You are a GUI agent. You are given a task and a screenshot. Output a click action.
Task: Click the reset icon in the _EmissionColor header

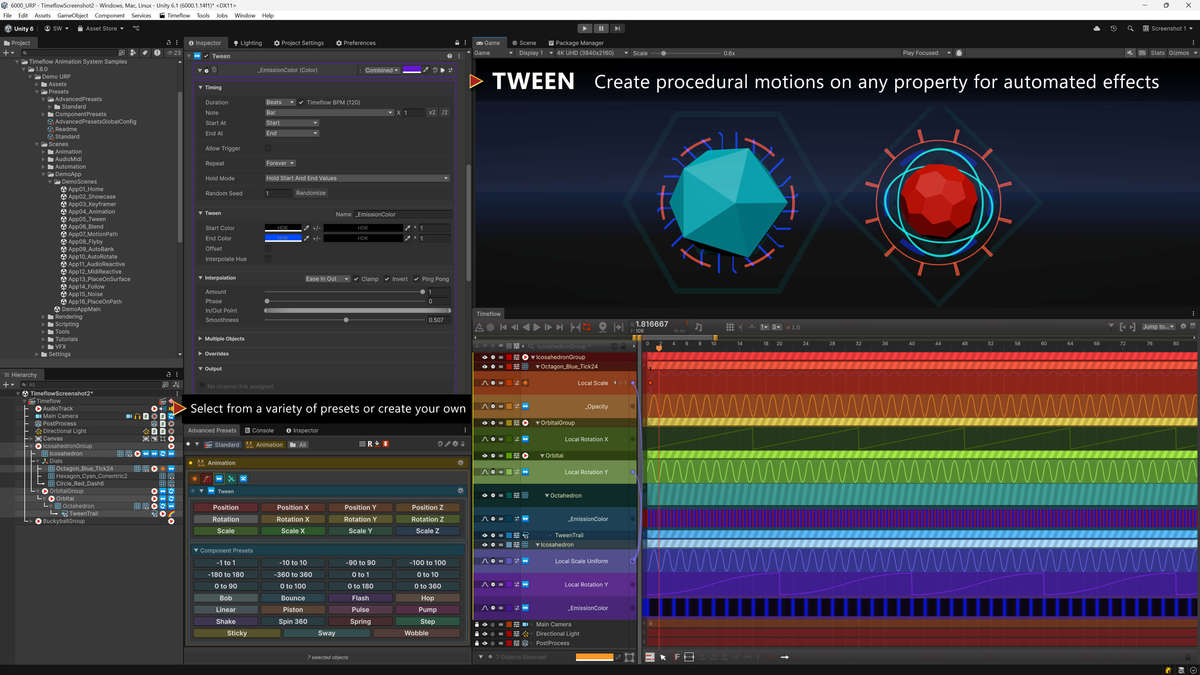click(x=436, y=70)
